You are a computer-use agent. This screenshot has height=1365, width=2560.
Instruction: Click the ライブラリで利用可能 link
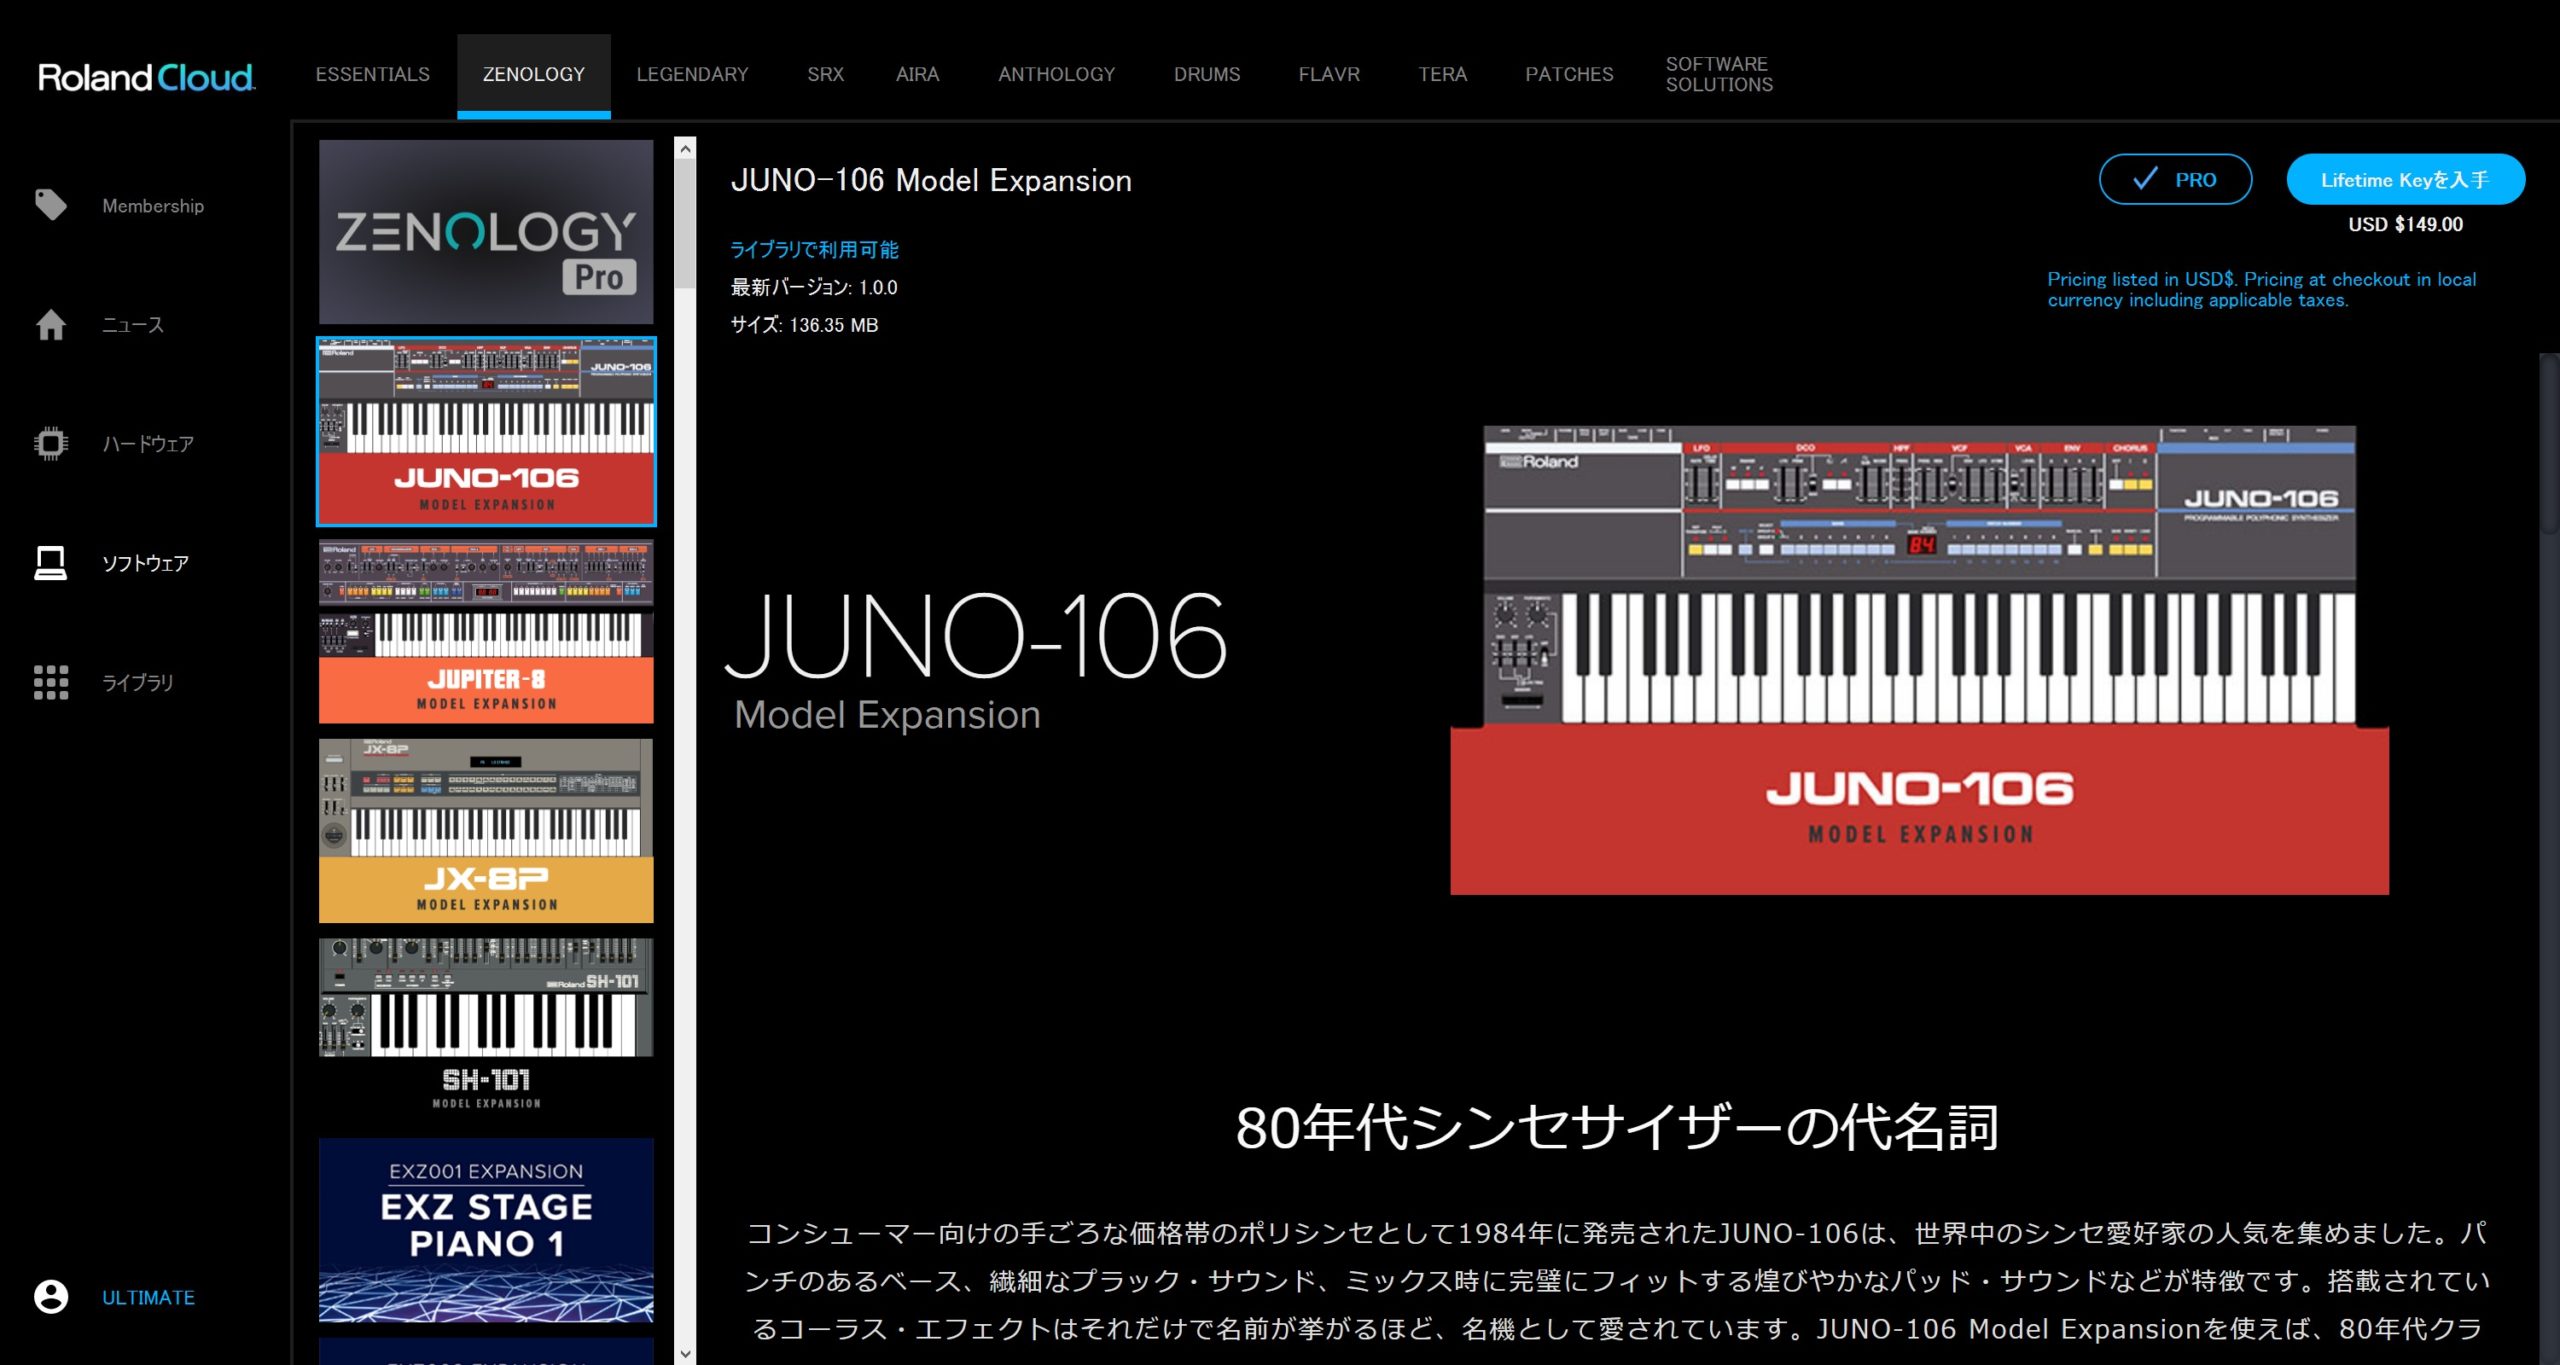click(814, 250)
